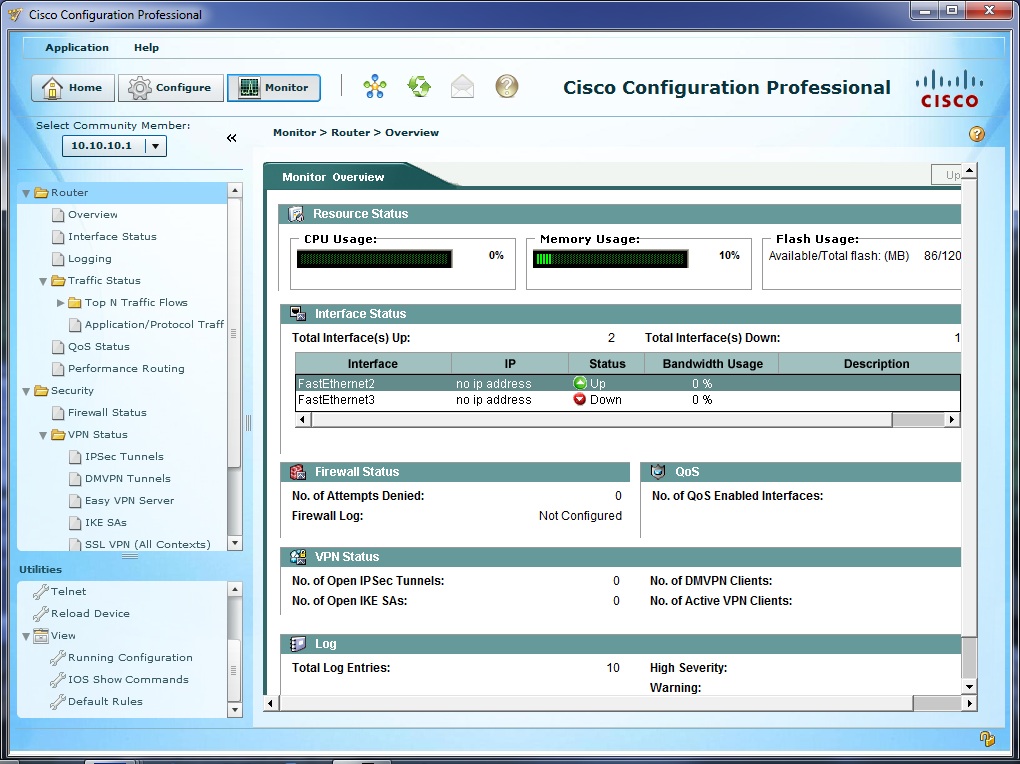Viewport: 1020px width, 764px height.
Task: Click the Interface Status section icon
Action: click(x=298, y=314)
